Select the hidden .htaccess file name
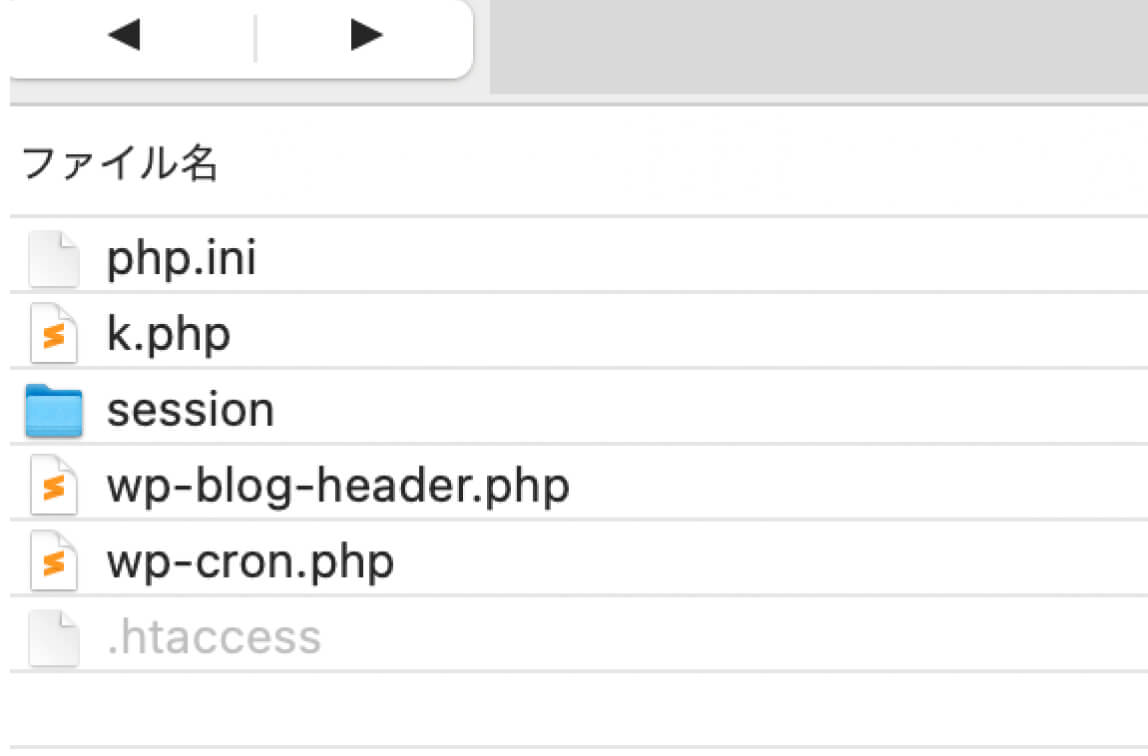 click(x=214, y=637)
